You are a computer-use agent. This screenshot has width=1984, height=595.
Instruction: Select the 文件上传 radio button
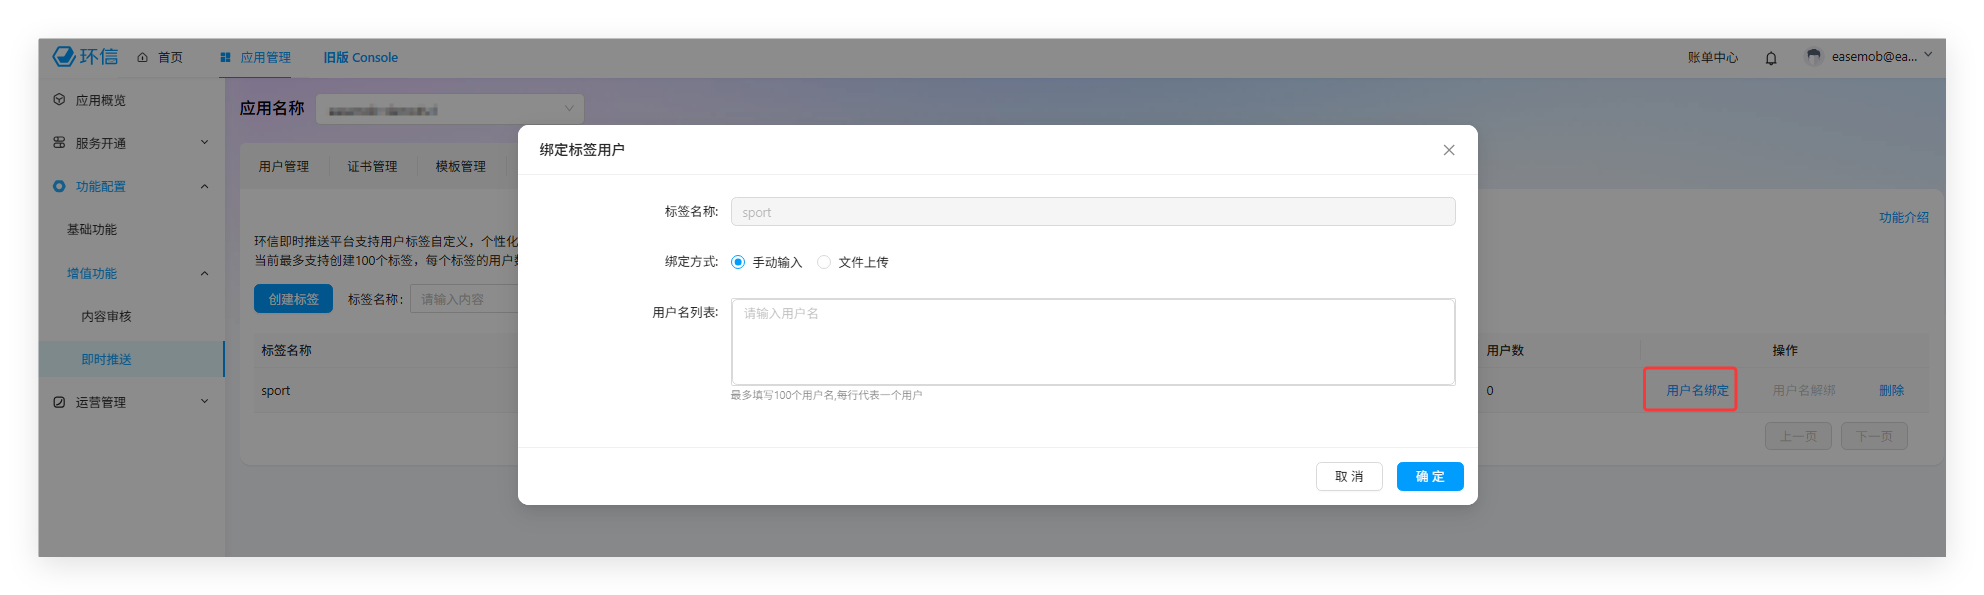824,262
